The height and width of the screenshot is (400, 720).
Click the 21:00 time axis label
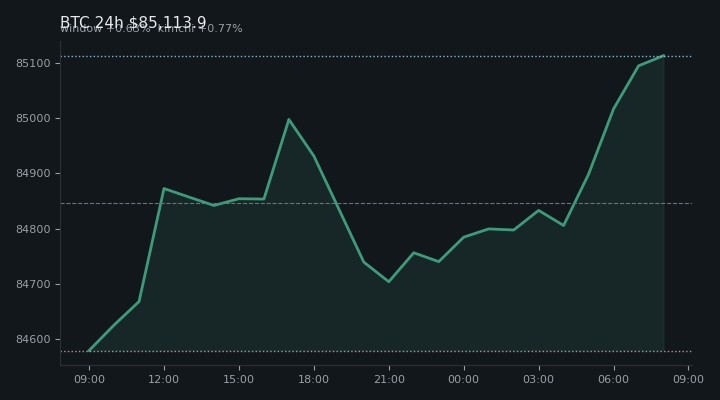click(389, 379)
